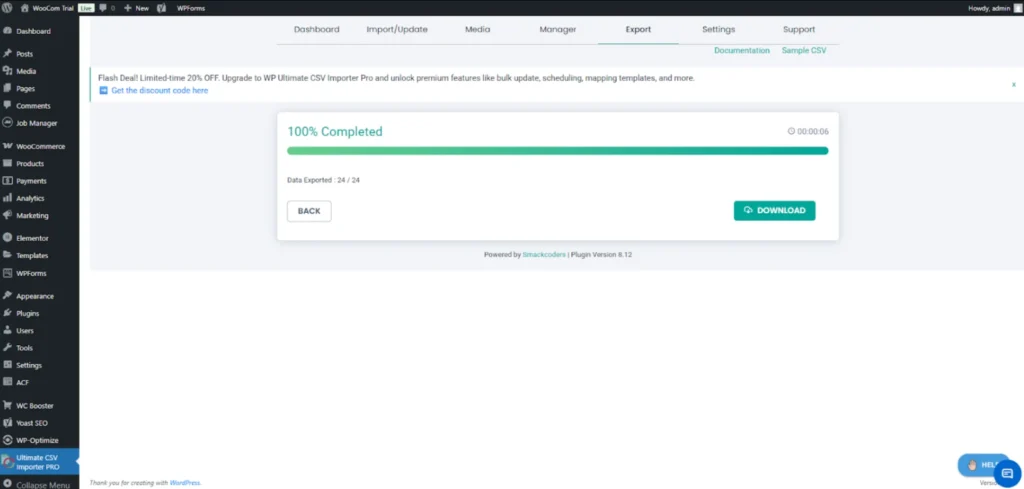Open the Help chat bubble button
This screenshot has width=1024, height=489.
[x=984, y=465]
